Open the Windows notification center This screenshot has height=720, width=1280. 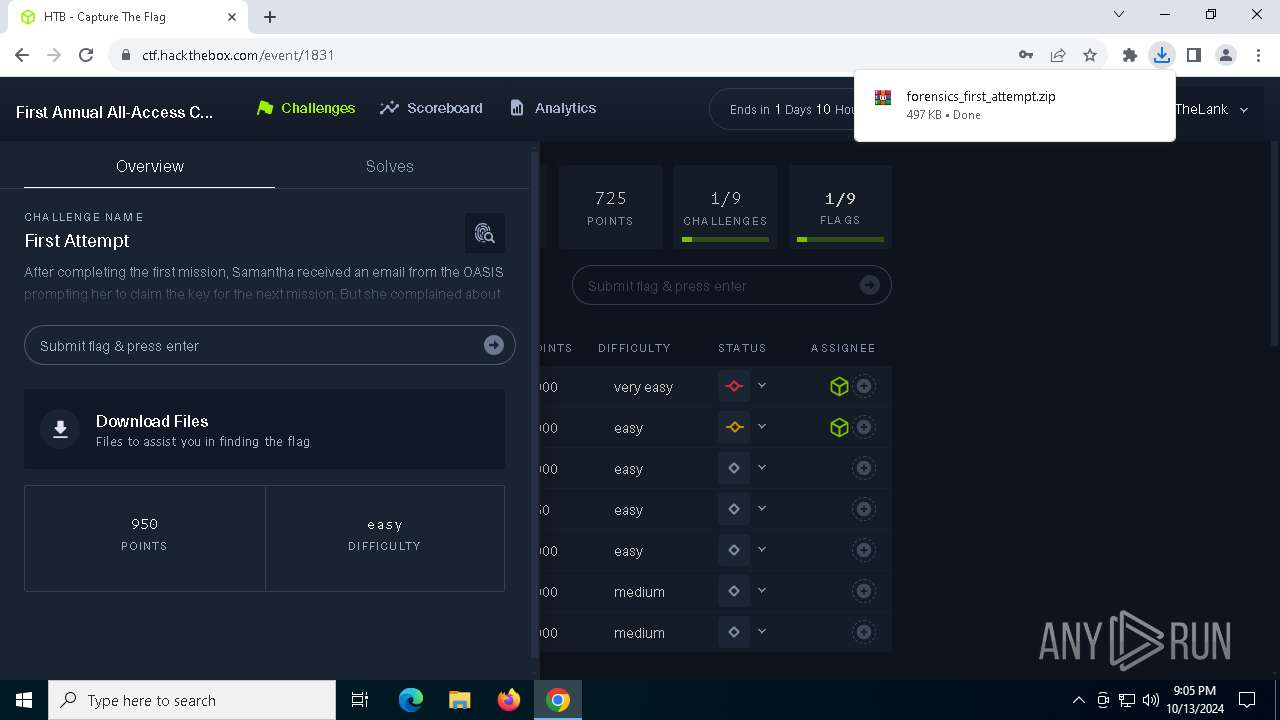coord(1247,700)
